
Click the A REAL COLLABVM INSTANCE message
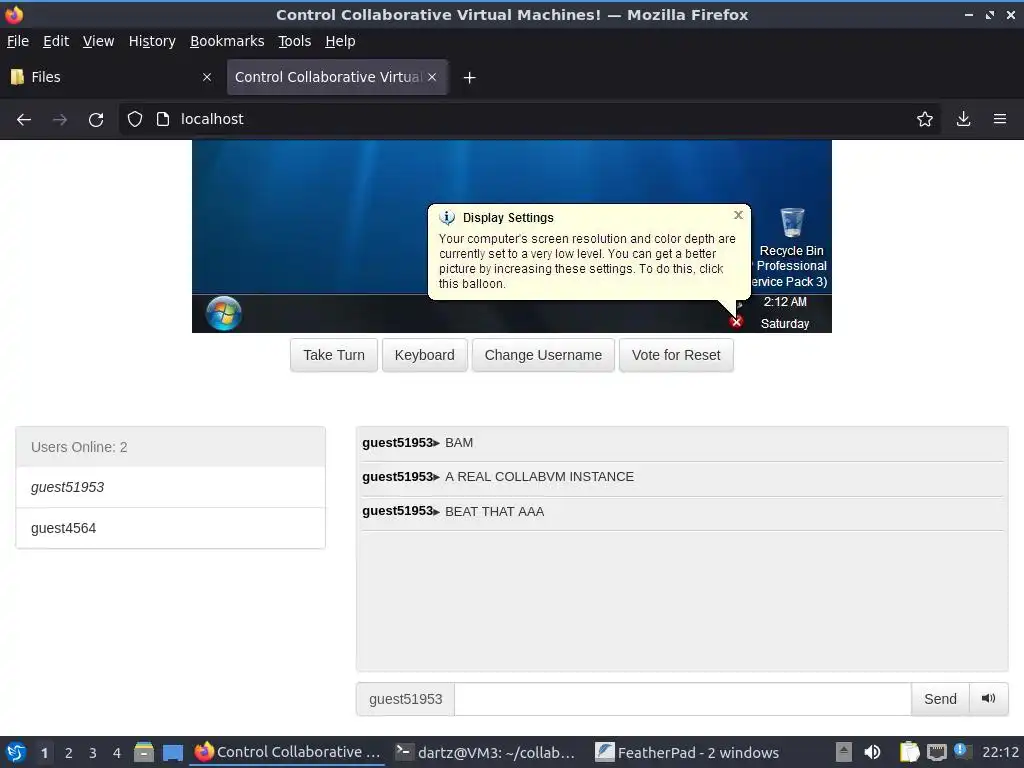(539, 477)
